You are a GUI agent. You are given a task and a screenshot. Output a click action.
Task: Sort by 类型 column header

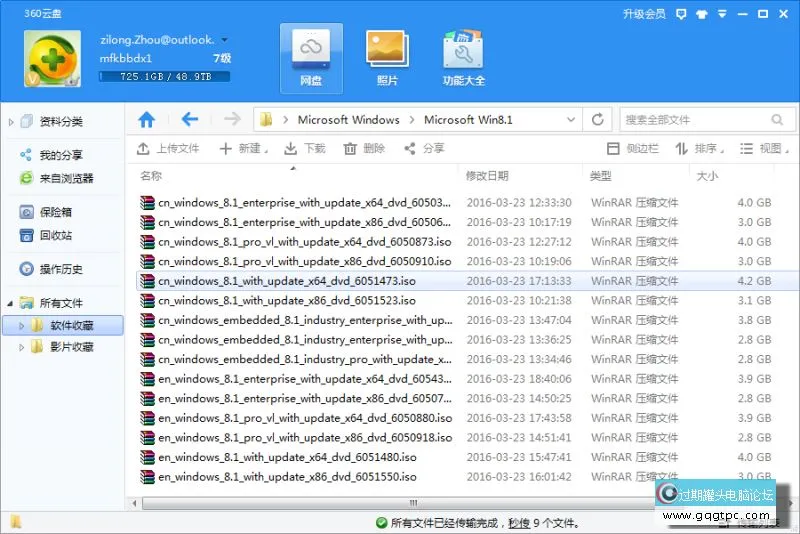[x=601, y=176]
